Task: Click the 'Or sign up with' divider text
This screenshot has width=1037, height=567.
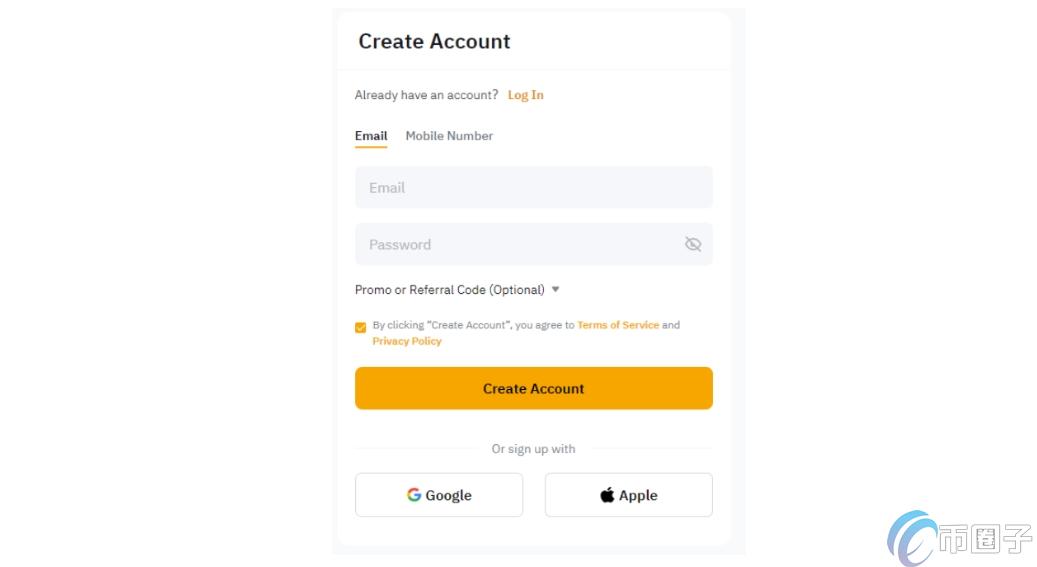Action: pos(533,449)
